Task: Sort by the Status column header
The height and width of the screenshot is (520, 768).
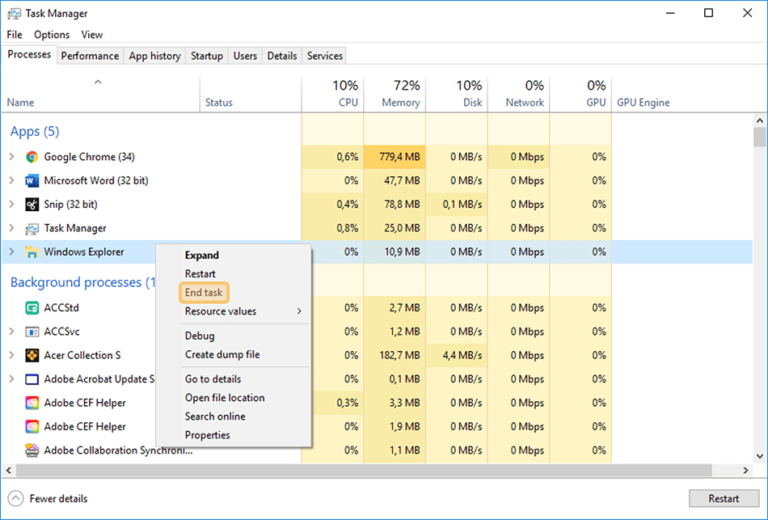Action: 251,95
